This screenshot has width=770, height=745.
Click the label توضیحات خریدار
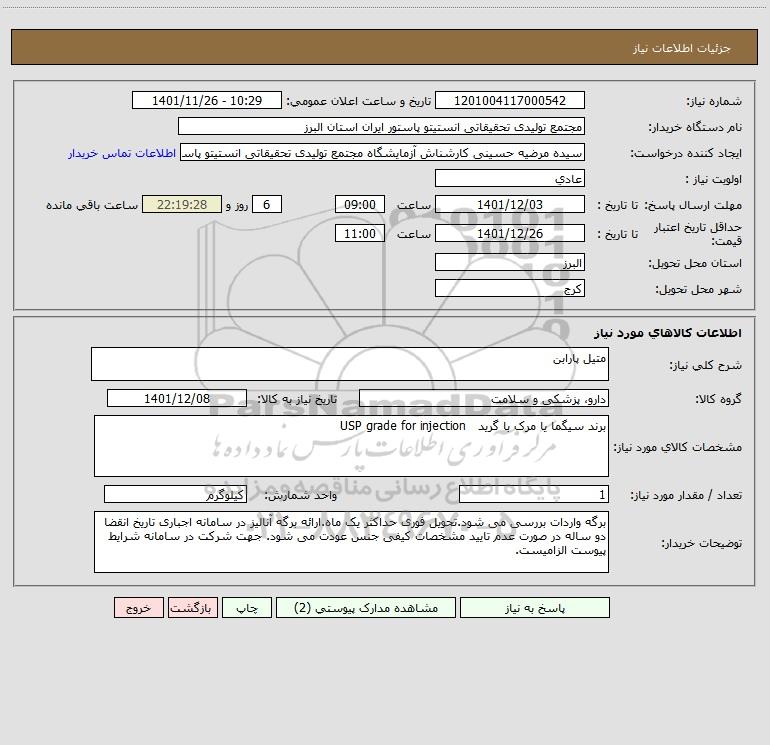pos(702,544)
